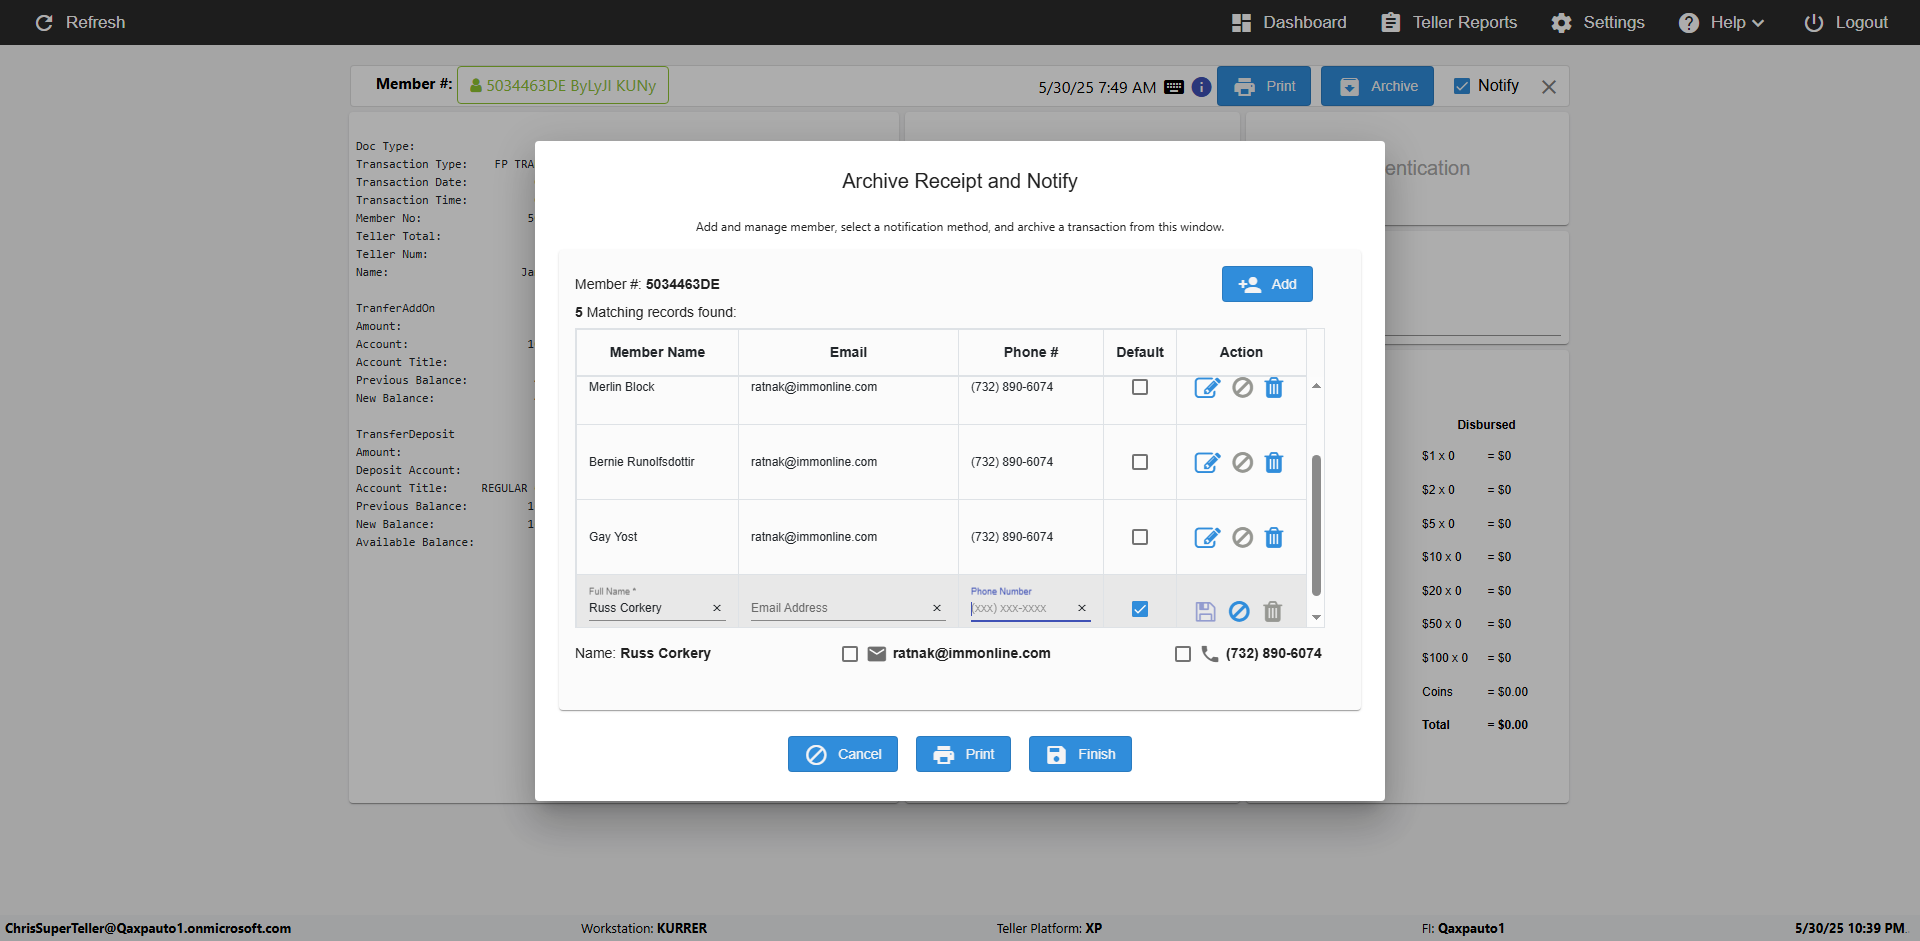This screenshot has width=1920, height=941.
Task: Open the Help dropdown menu
Action: (x=1722, y=22)
